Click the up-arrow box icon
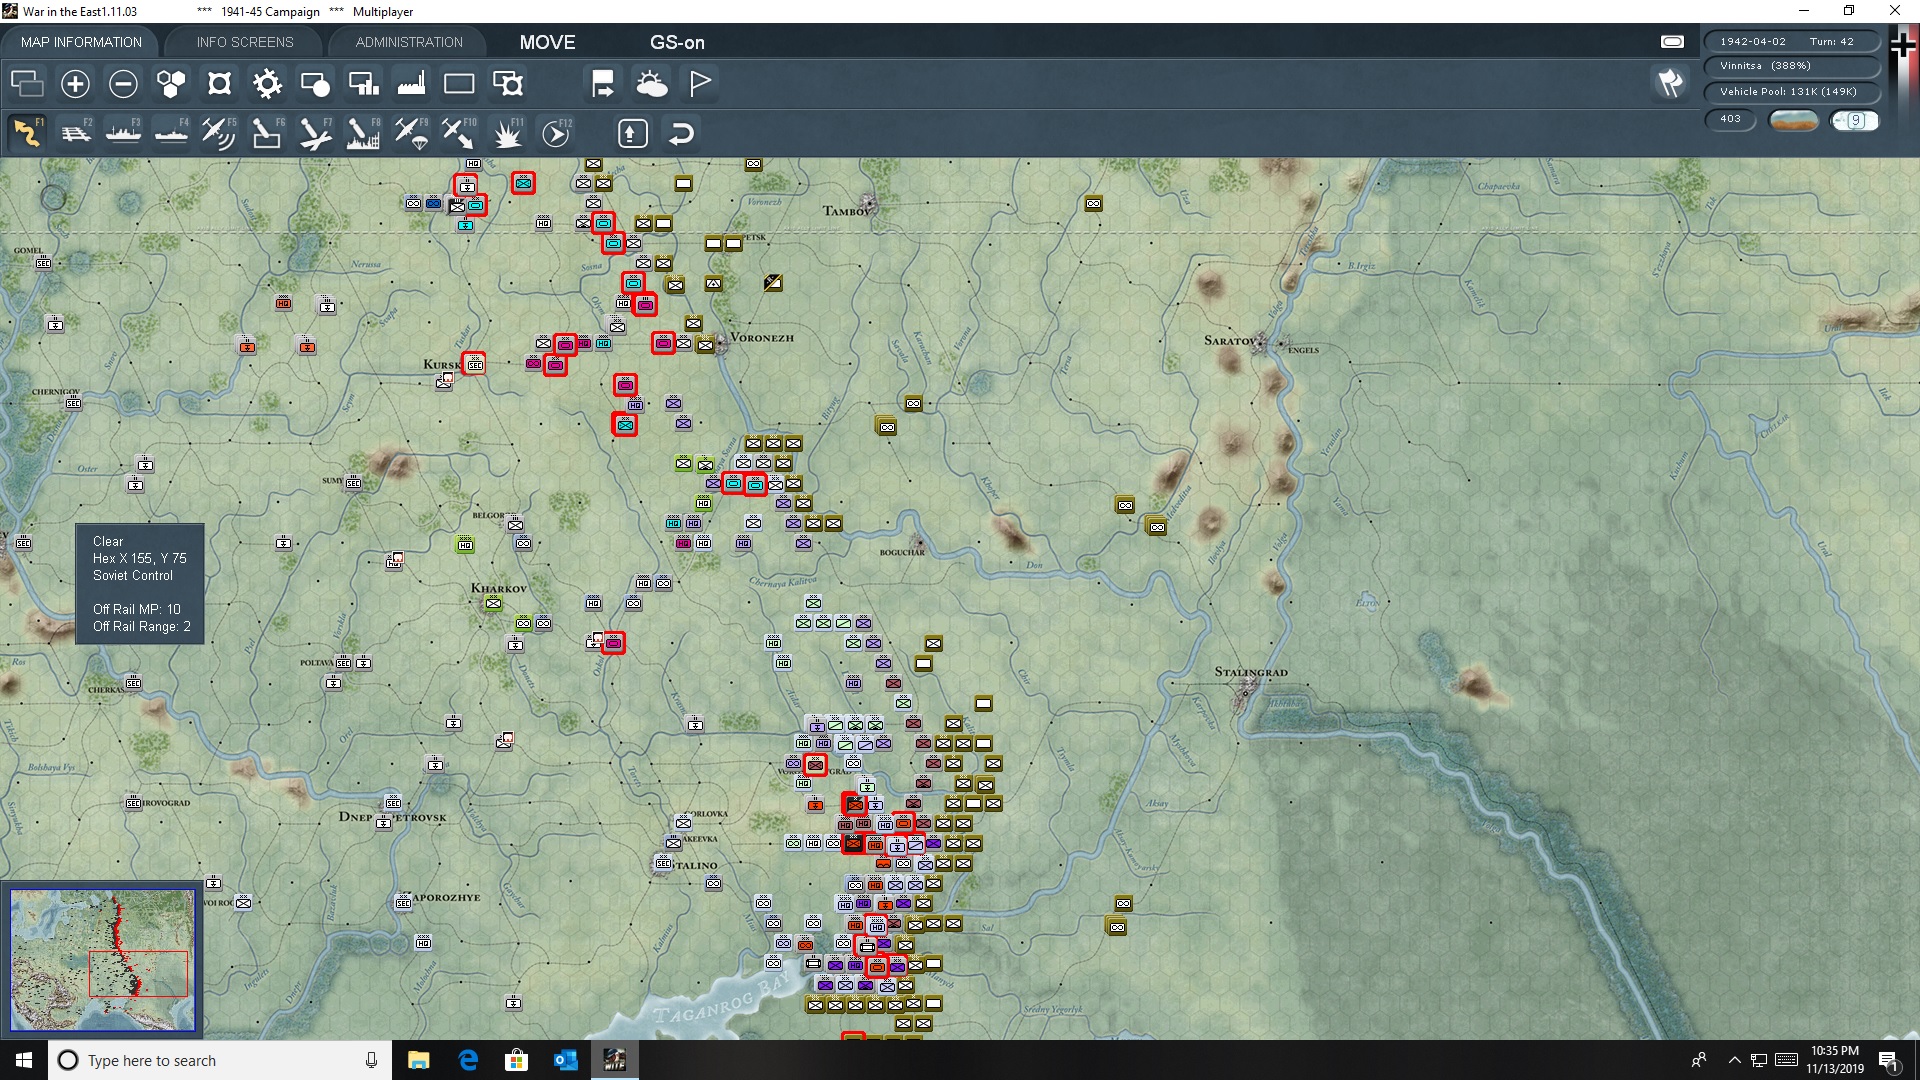Viewport: 1920px width, 1080px height. [633, 133]
